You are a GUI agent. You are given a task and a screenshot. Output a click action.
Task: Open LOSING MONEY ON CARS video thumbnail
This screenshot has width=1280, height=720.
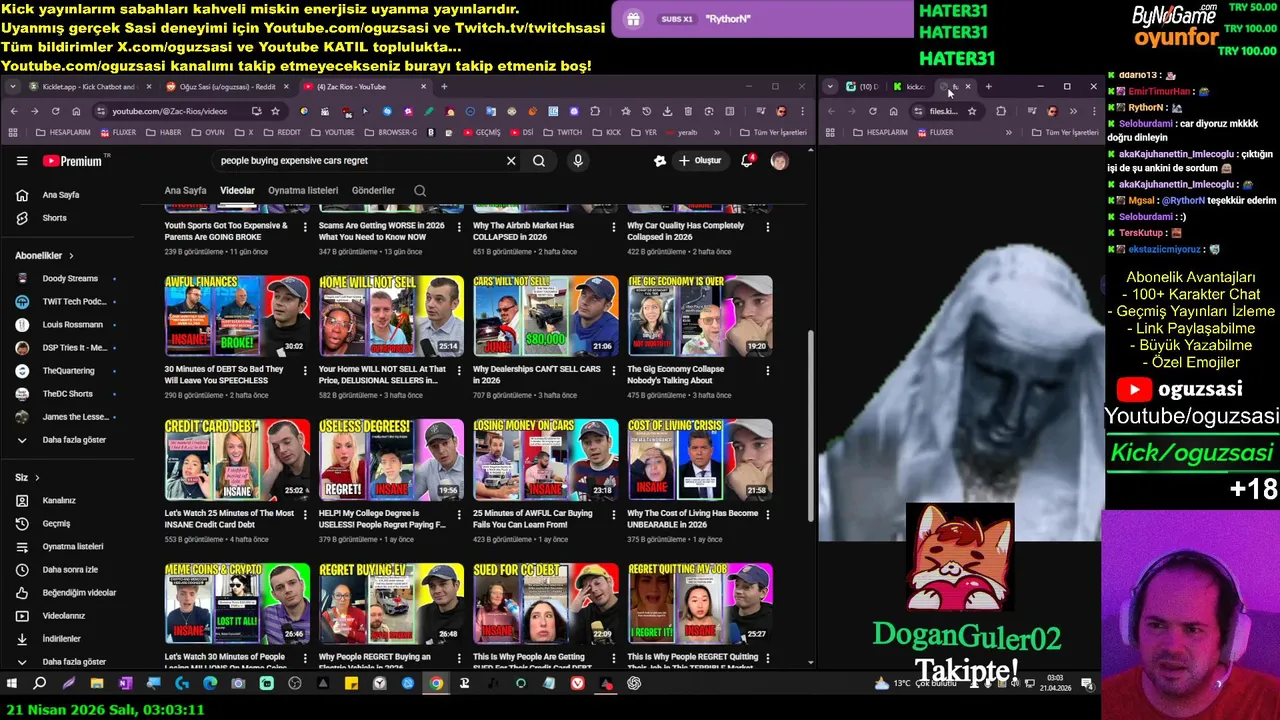(x=546, y=459)
